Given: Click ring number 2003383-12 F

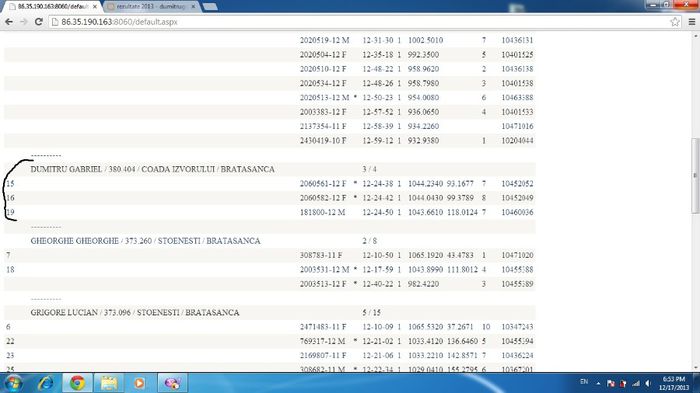Looking at the screenshot, I should click(x=323, y=112).
